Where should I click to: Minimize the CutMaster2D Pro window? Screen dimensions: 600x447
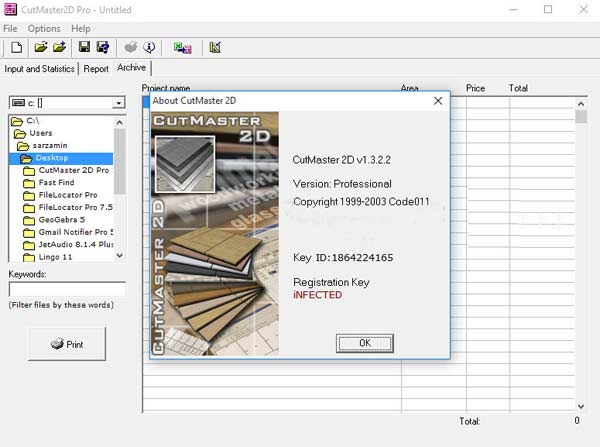pos(514,9)
